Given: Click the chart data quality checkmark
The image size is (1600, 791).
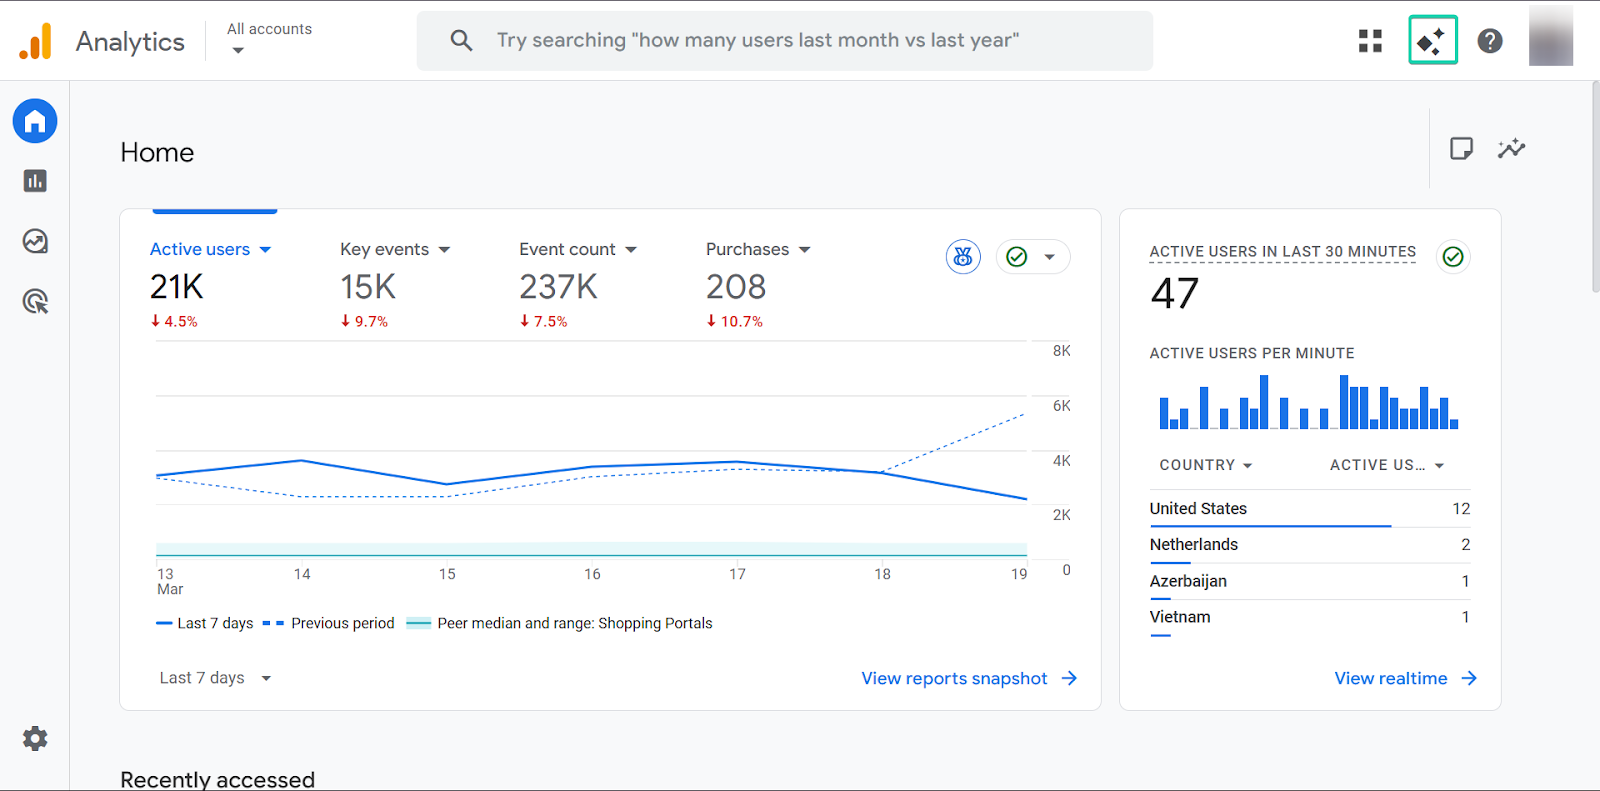Looking at the screenshot, I should click(x=1017, y=257).
